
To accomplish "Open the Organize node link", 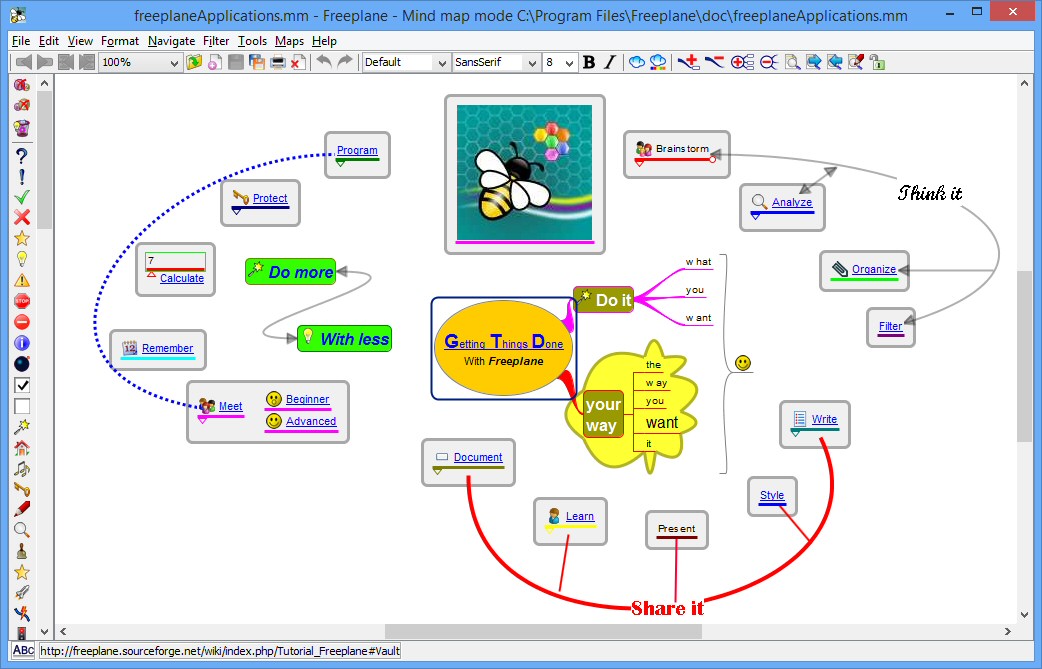I will pyautogui.click(x=873, y=269).
